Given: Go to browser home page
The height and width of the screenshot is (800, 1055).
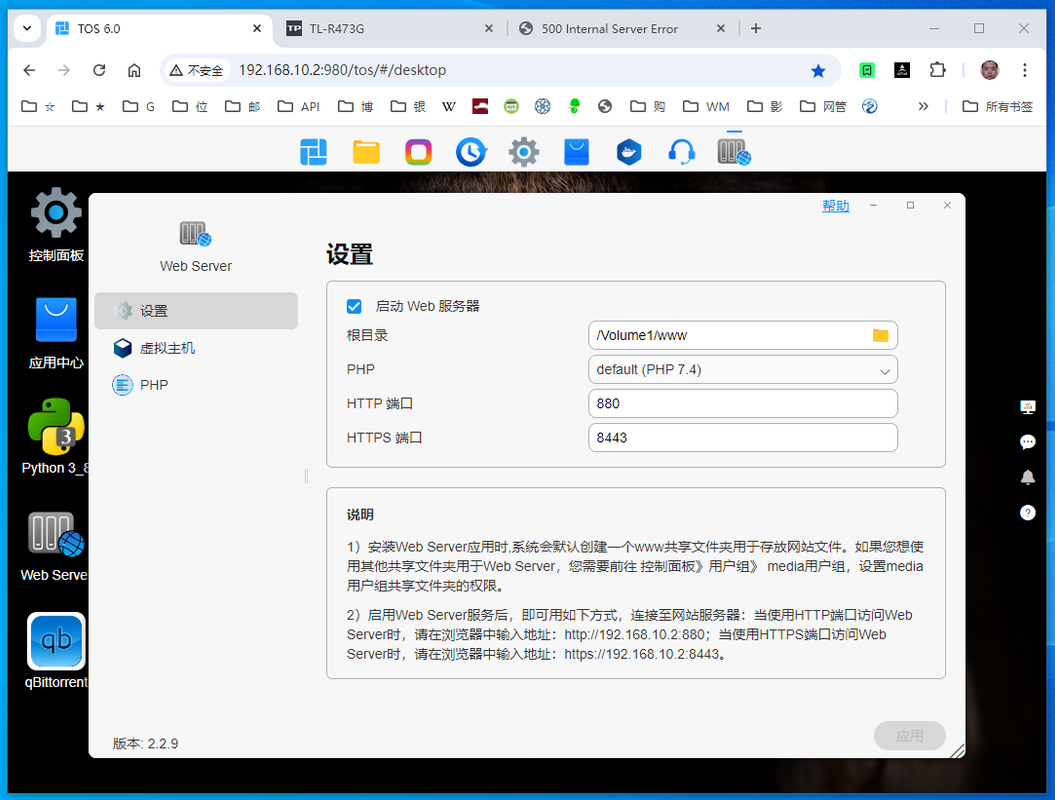Looking at the screenshot, I should click(x=135, y=70).
